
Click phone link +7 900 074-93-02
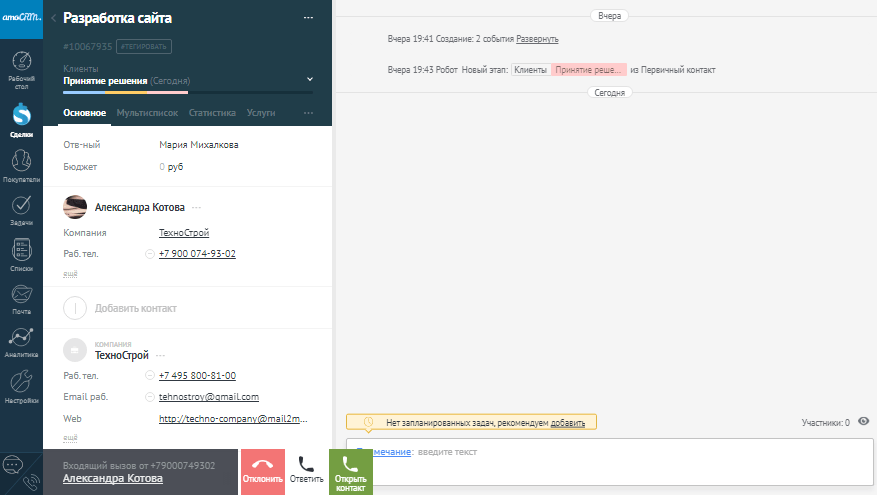click(197, 254)
